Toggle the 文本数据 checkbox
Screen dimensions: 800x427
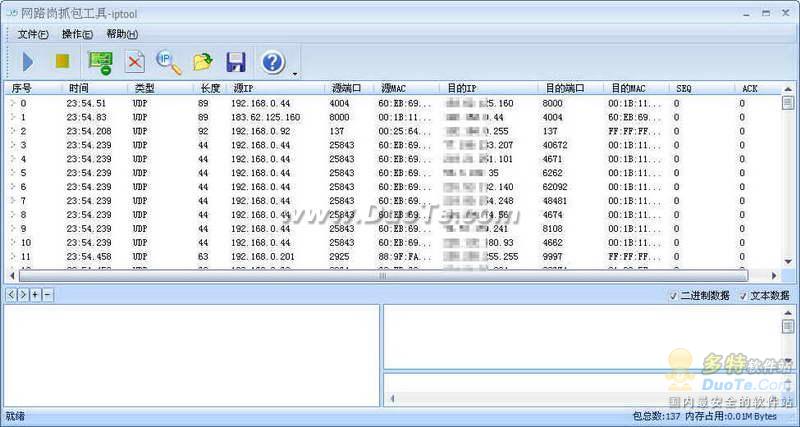coord(743,296)
